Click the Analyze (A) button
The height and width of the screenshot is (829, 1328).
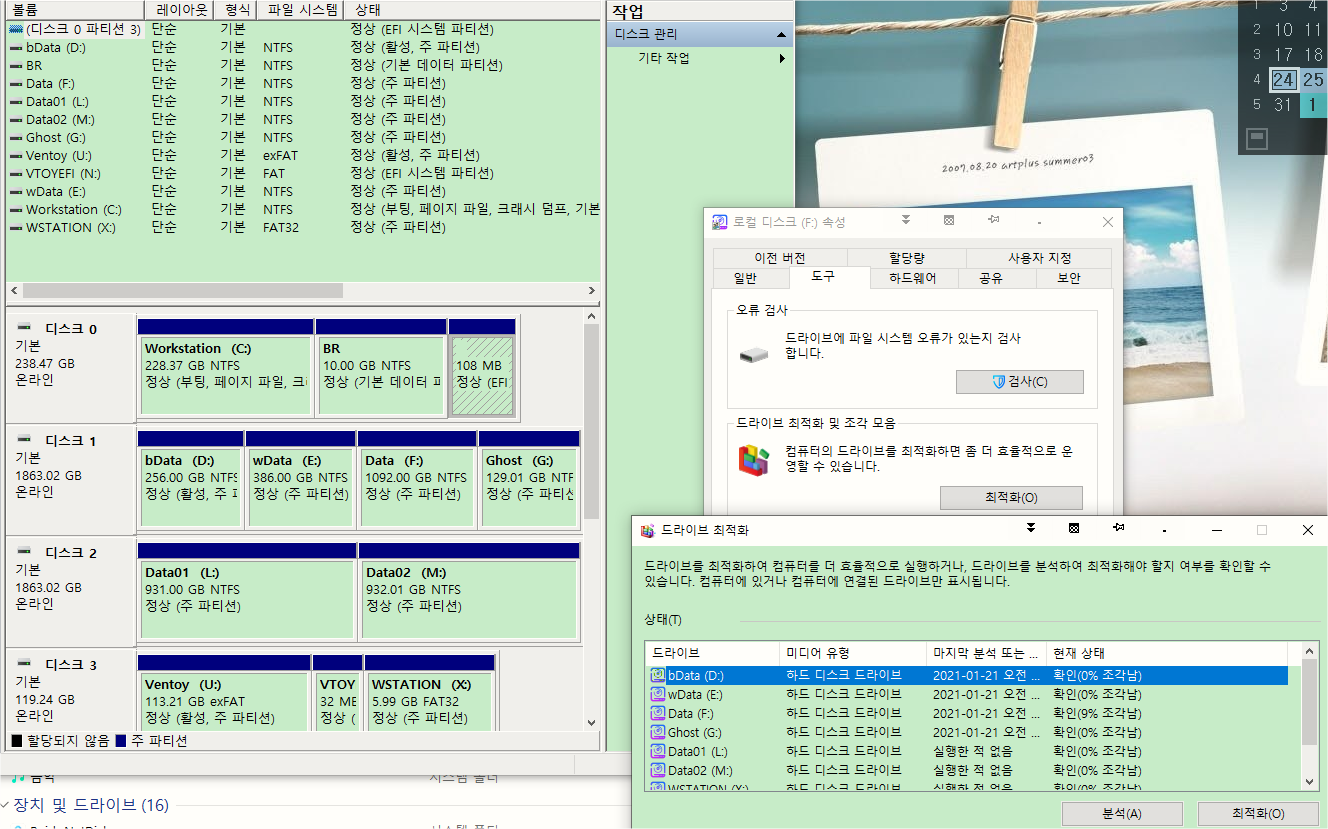click(1121, 814)
